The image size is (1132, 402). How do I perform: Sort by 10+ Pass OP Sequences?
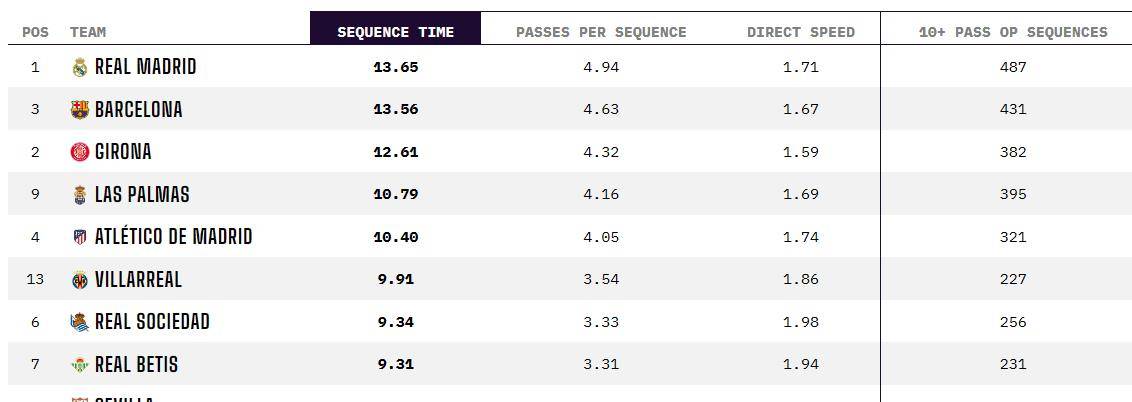1013,32
